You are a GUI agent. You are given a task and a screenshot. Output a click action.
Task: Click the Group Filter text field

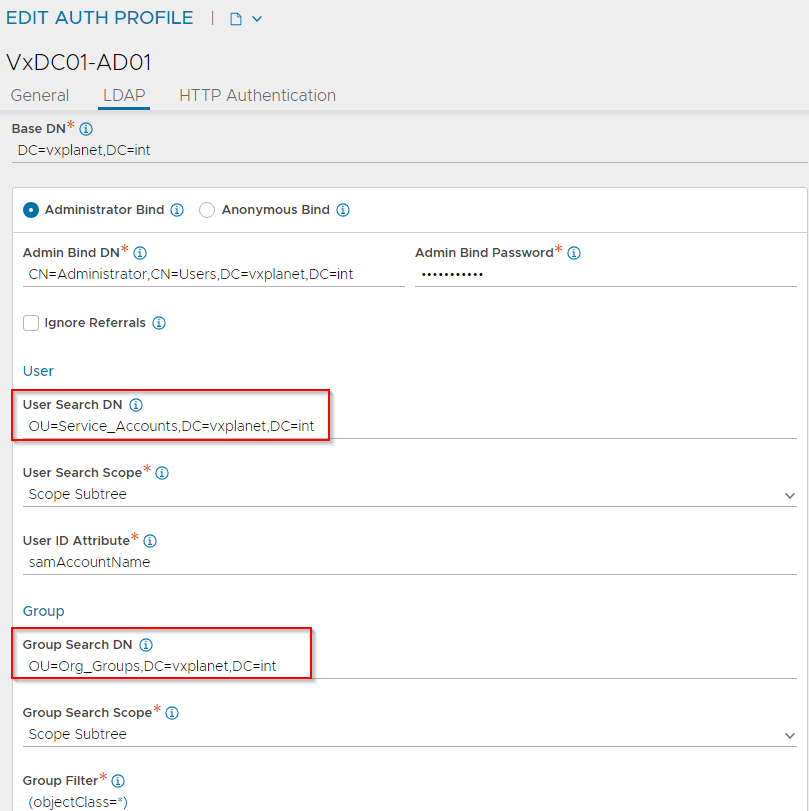pos(410,801)
